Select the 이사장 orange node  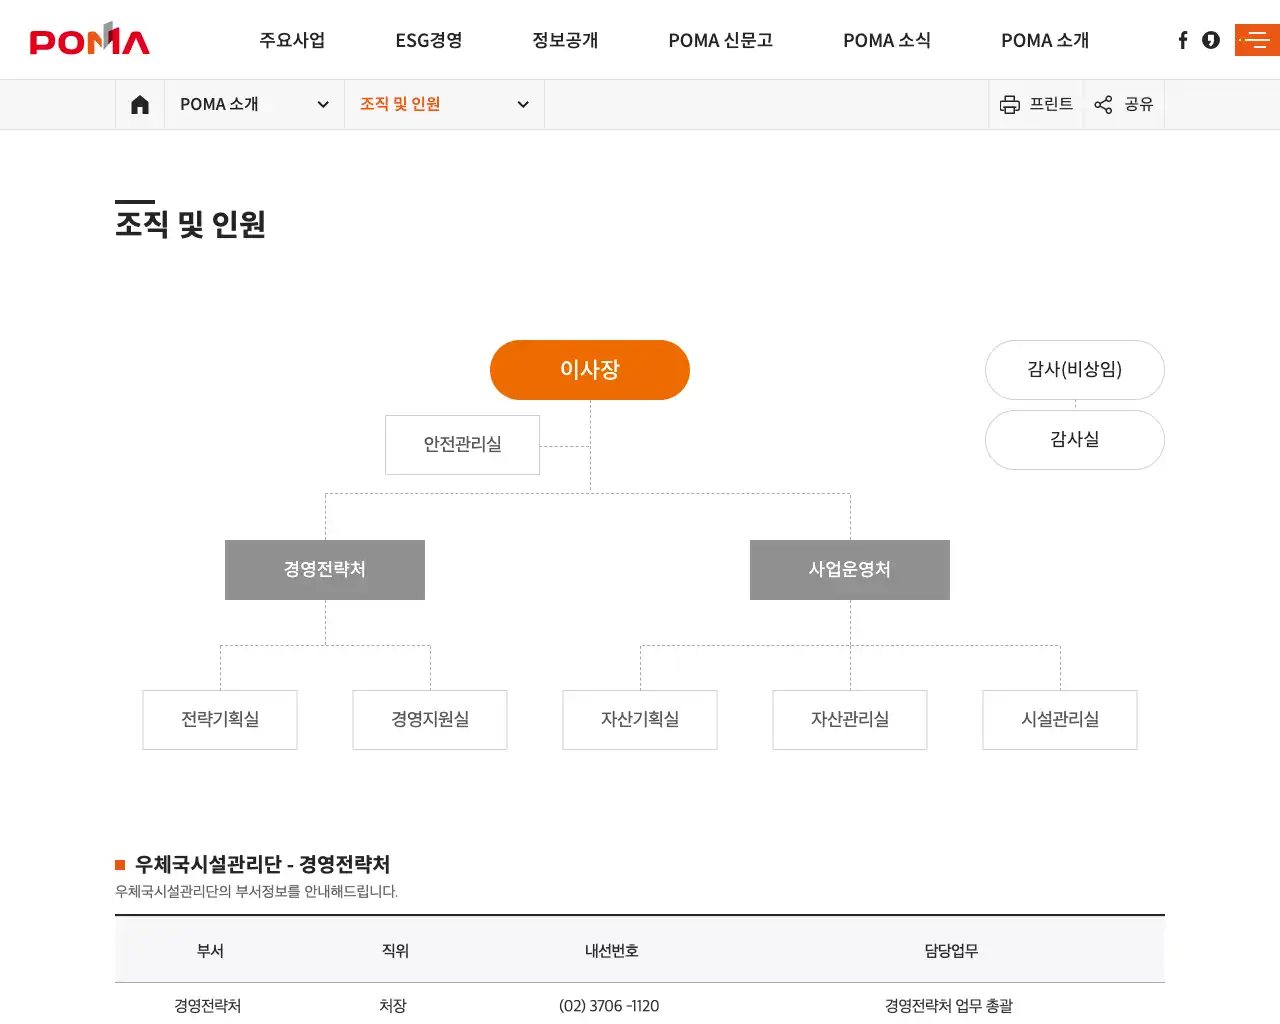click(590, 370)
